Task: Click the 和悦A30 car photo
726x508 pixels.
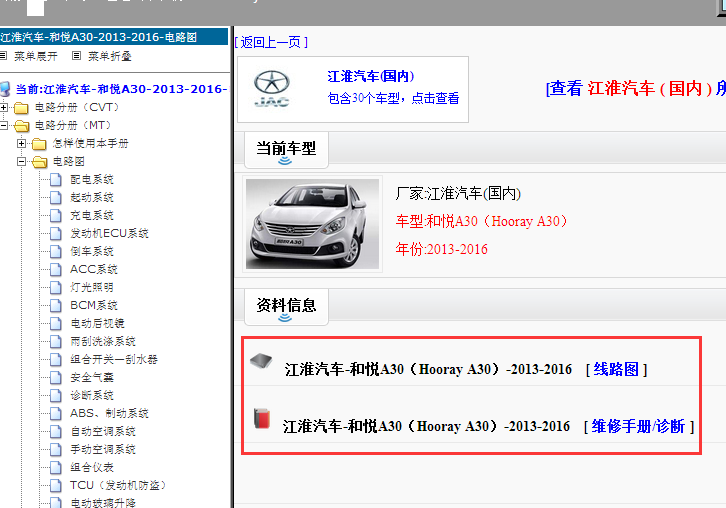Action: (313, 224)
